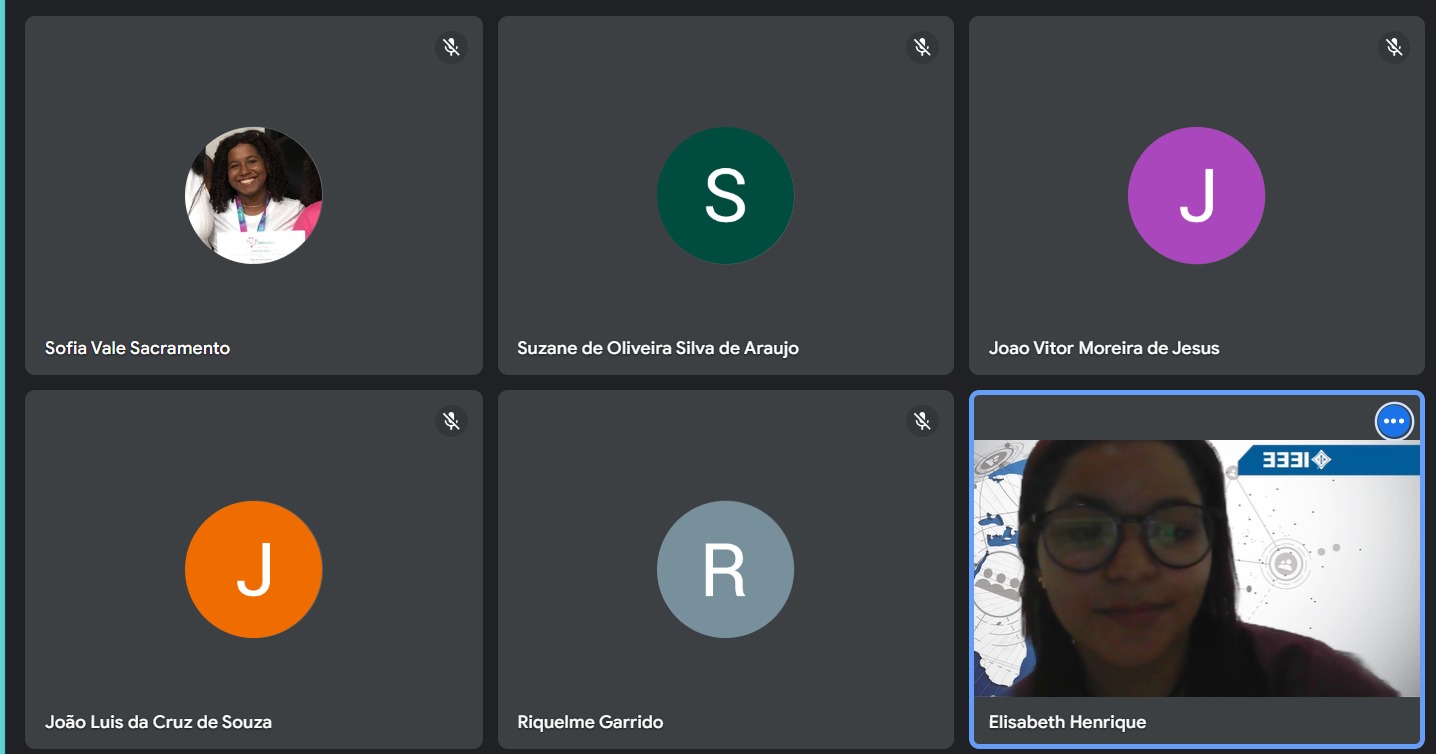This screenshot has height=754, width=1436.
Task: Click the purple J avatar
Action: (x=1196, y=196)
